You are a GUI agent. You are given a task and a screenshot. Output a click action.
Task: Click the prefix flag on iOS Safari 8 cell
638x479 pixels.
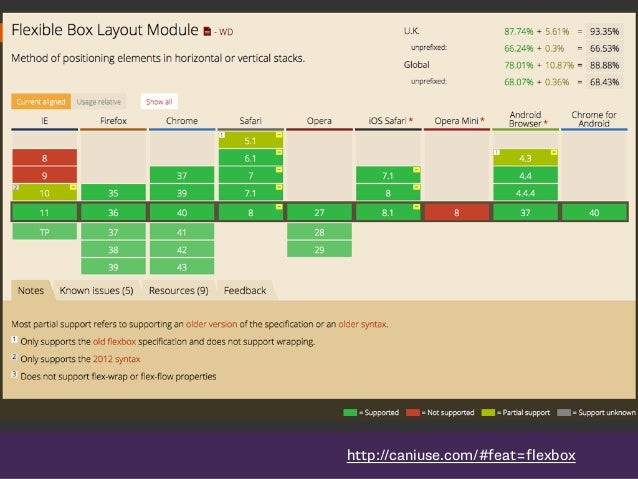417,187
